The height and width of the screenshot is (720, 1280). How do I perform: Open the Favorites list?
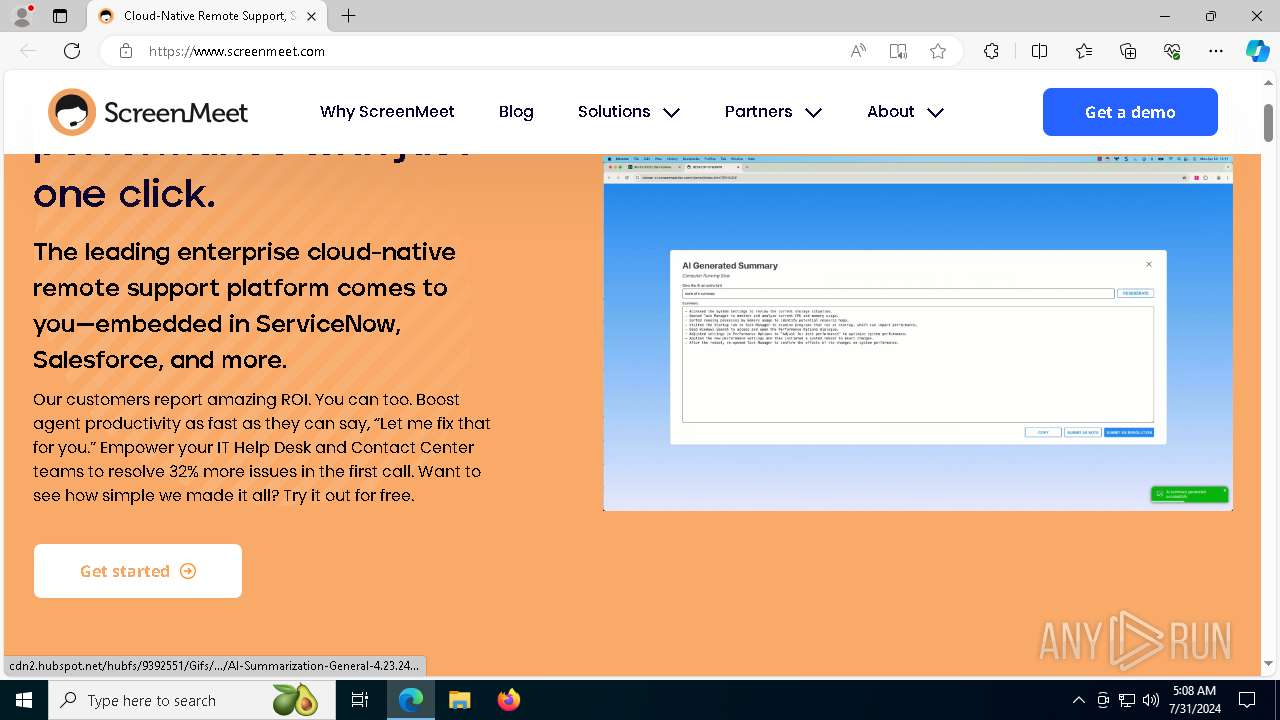(x=1084, y=51)
